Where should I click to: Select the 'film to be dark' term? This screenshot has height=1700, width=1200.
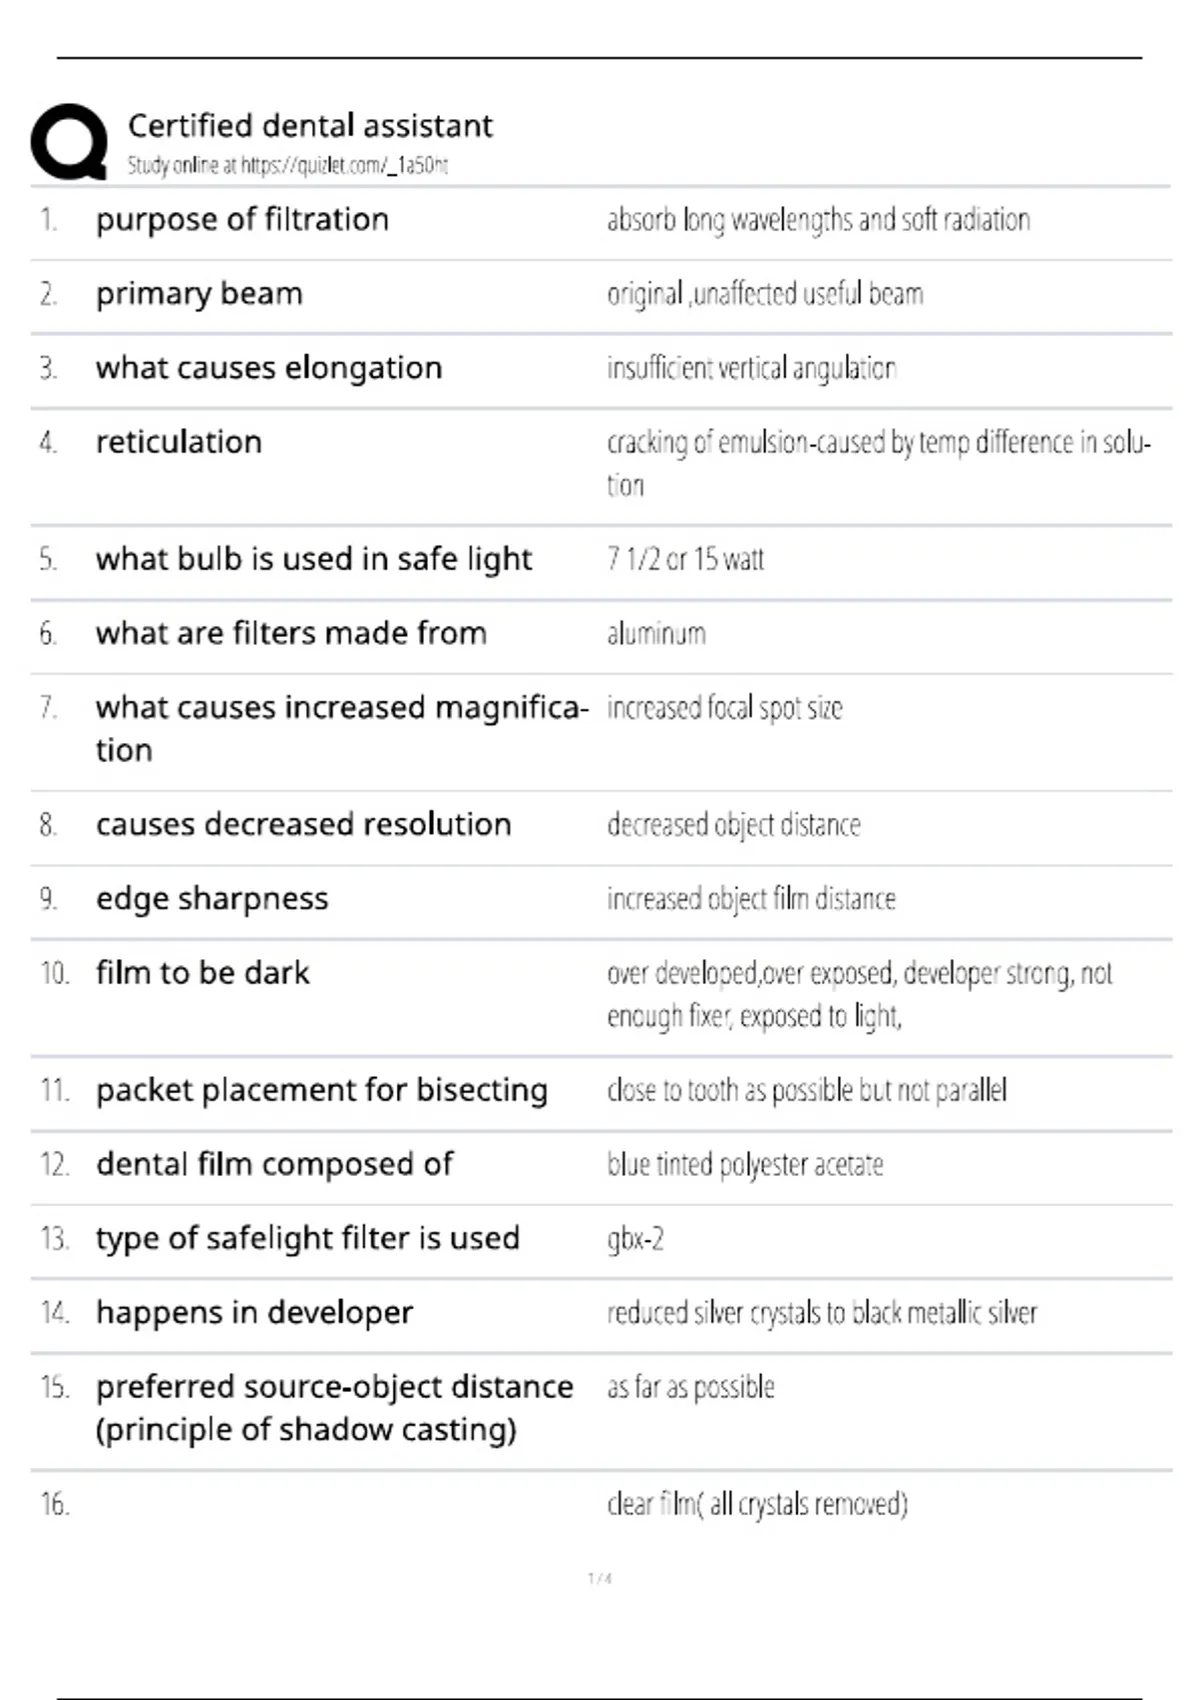[x=203, y=972]
